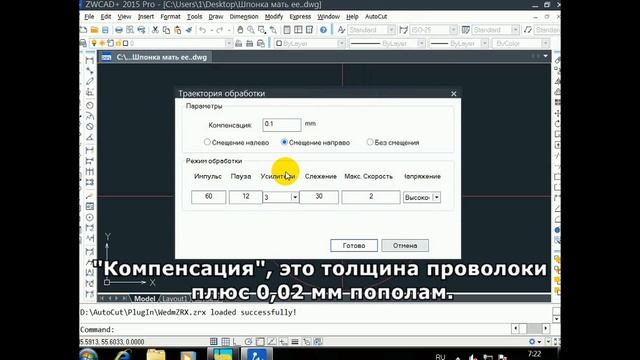Click the 'Отмена' button

click(405, 246)
